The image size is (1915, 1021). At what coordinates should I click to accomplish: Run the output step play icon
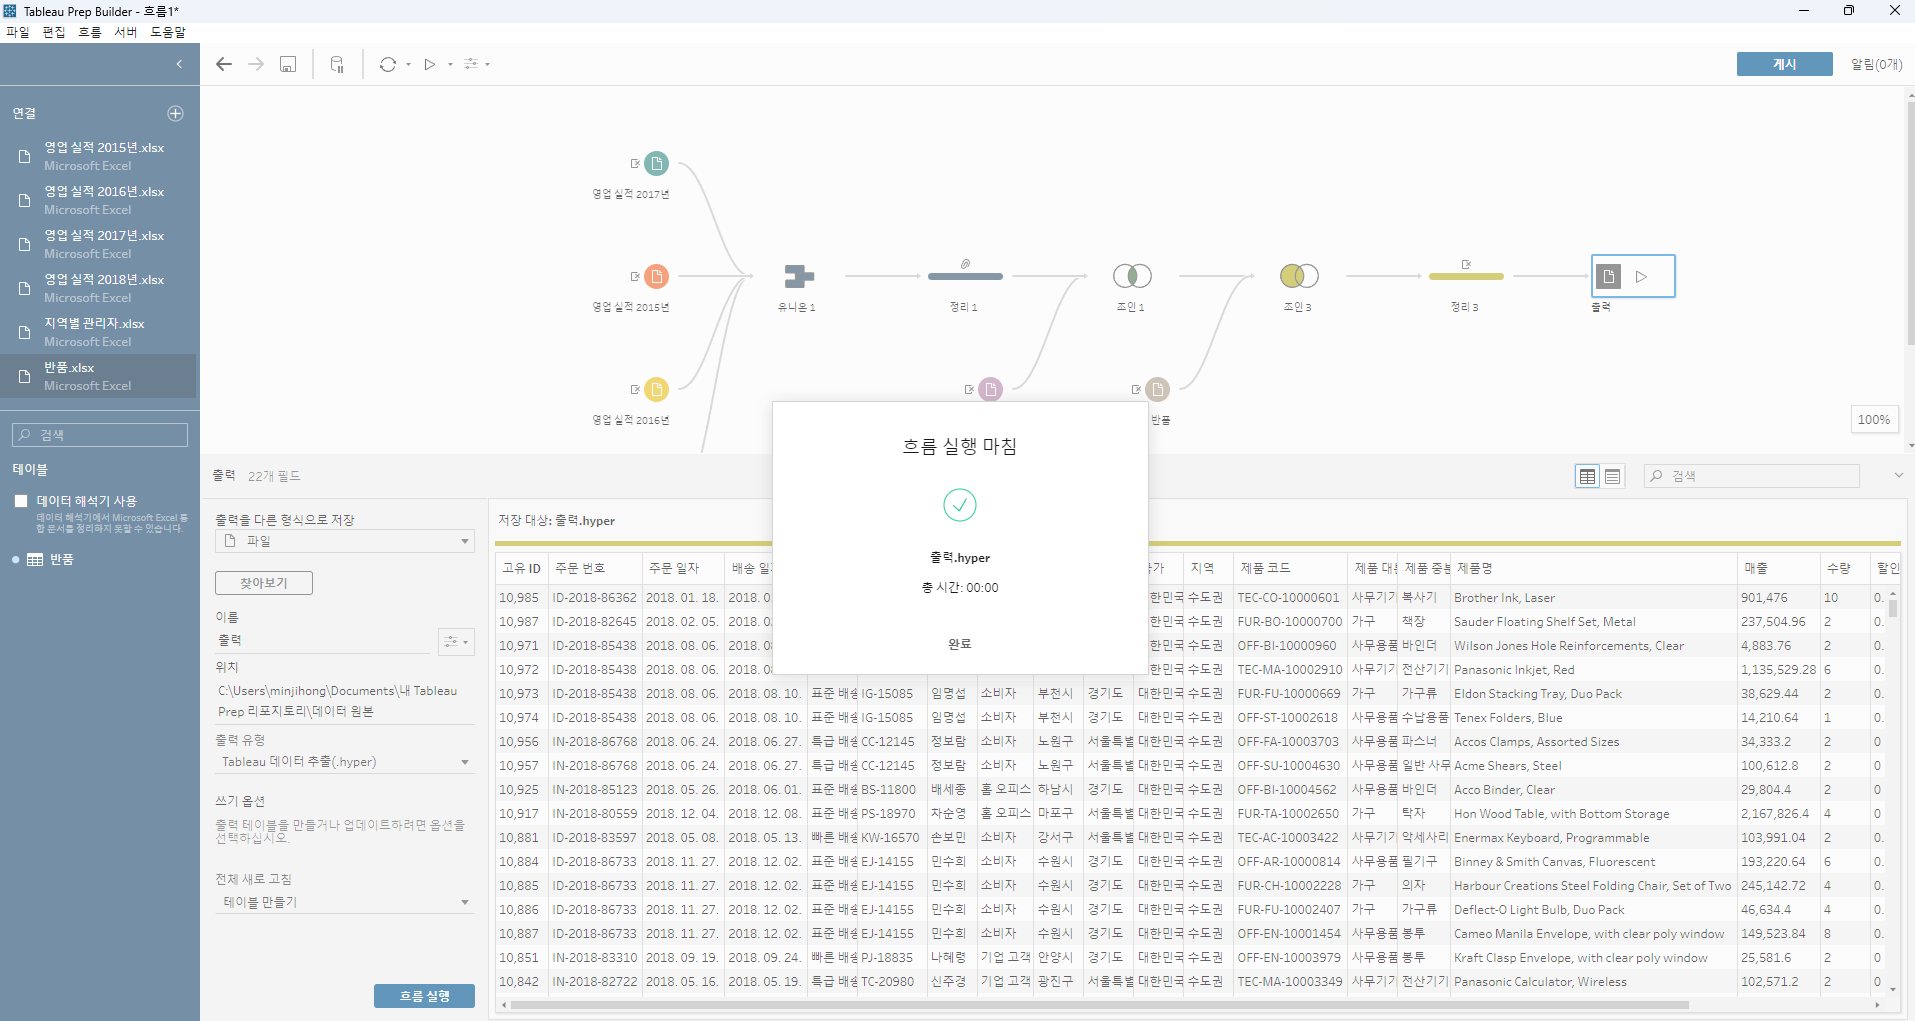coord(1641,276)
